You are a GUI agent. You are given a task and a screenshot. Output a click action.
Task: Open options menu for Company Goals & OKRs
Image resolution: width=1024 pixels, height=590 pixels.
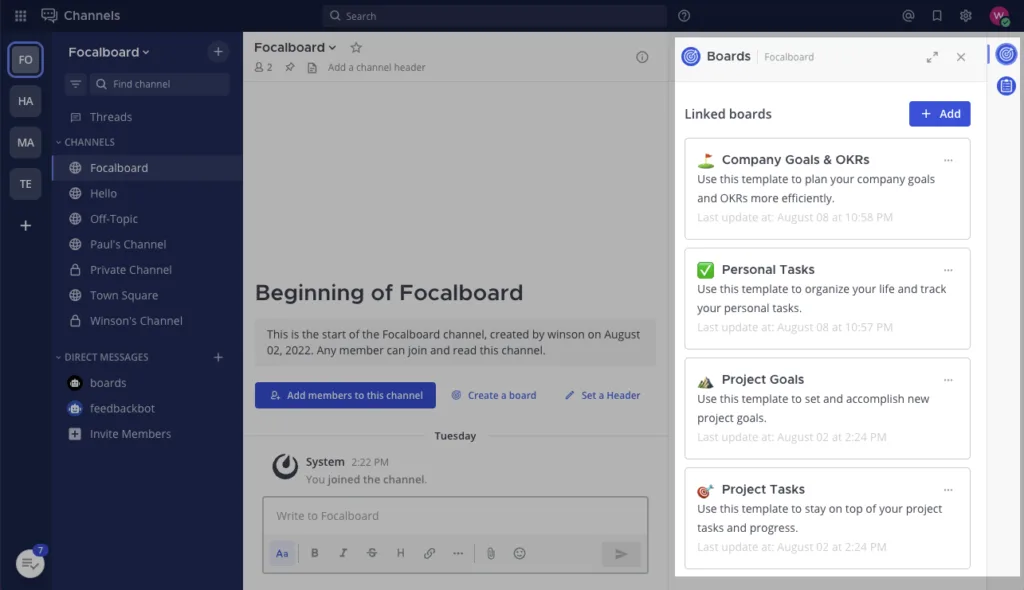[x=948, y=160]
